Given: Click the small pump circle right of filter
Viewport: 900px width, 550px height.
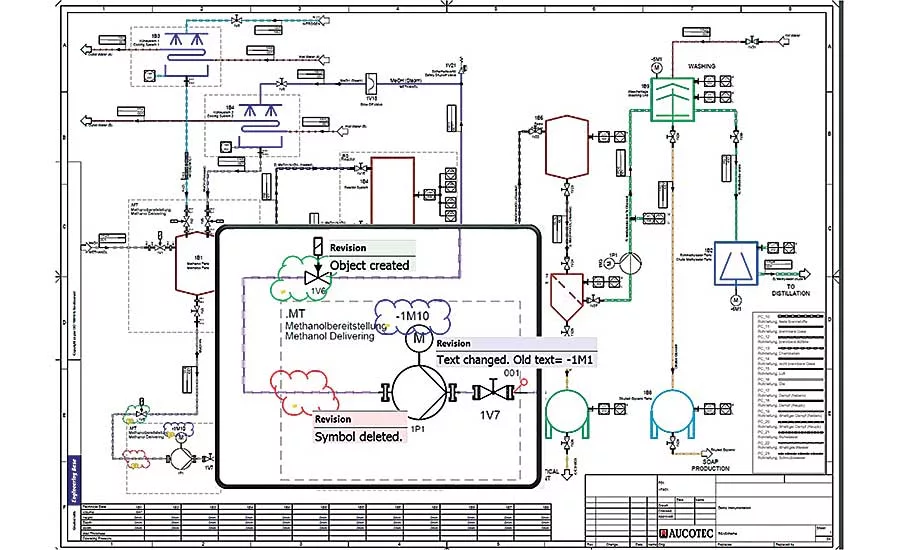Looking at the screenshot, I should click(x=630, y=264).
